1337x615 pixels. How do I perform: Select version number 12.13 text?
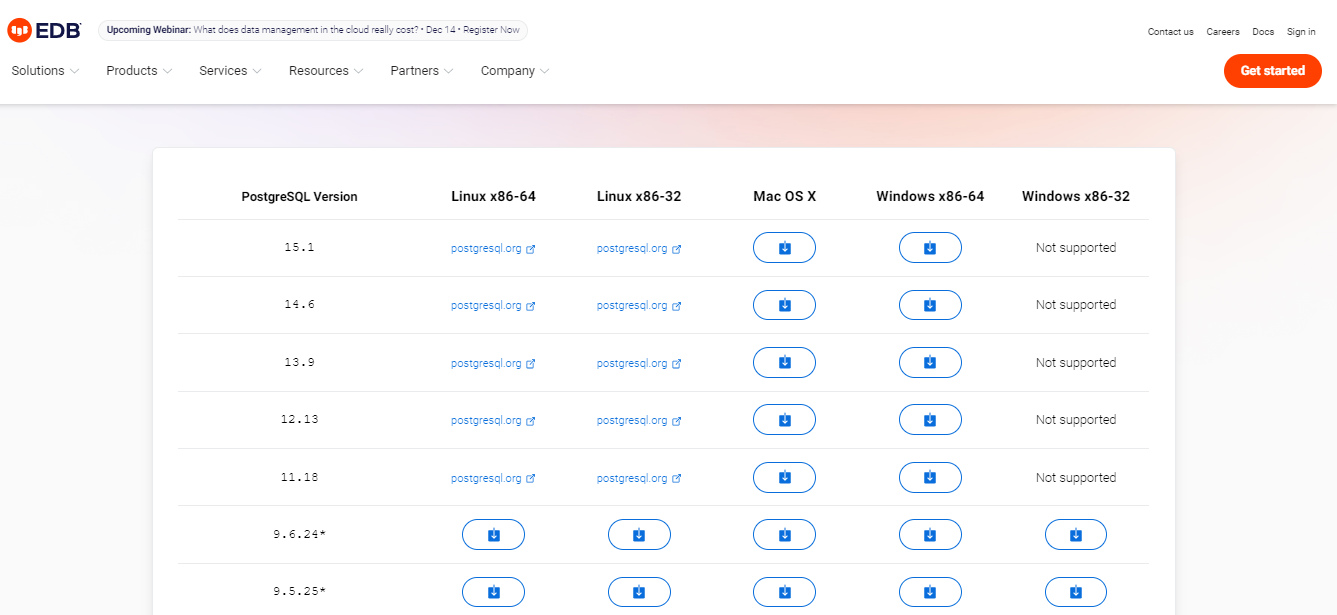coord(299,419)
